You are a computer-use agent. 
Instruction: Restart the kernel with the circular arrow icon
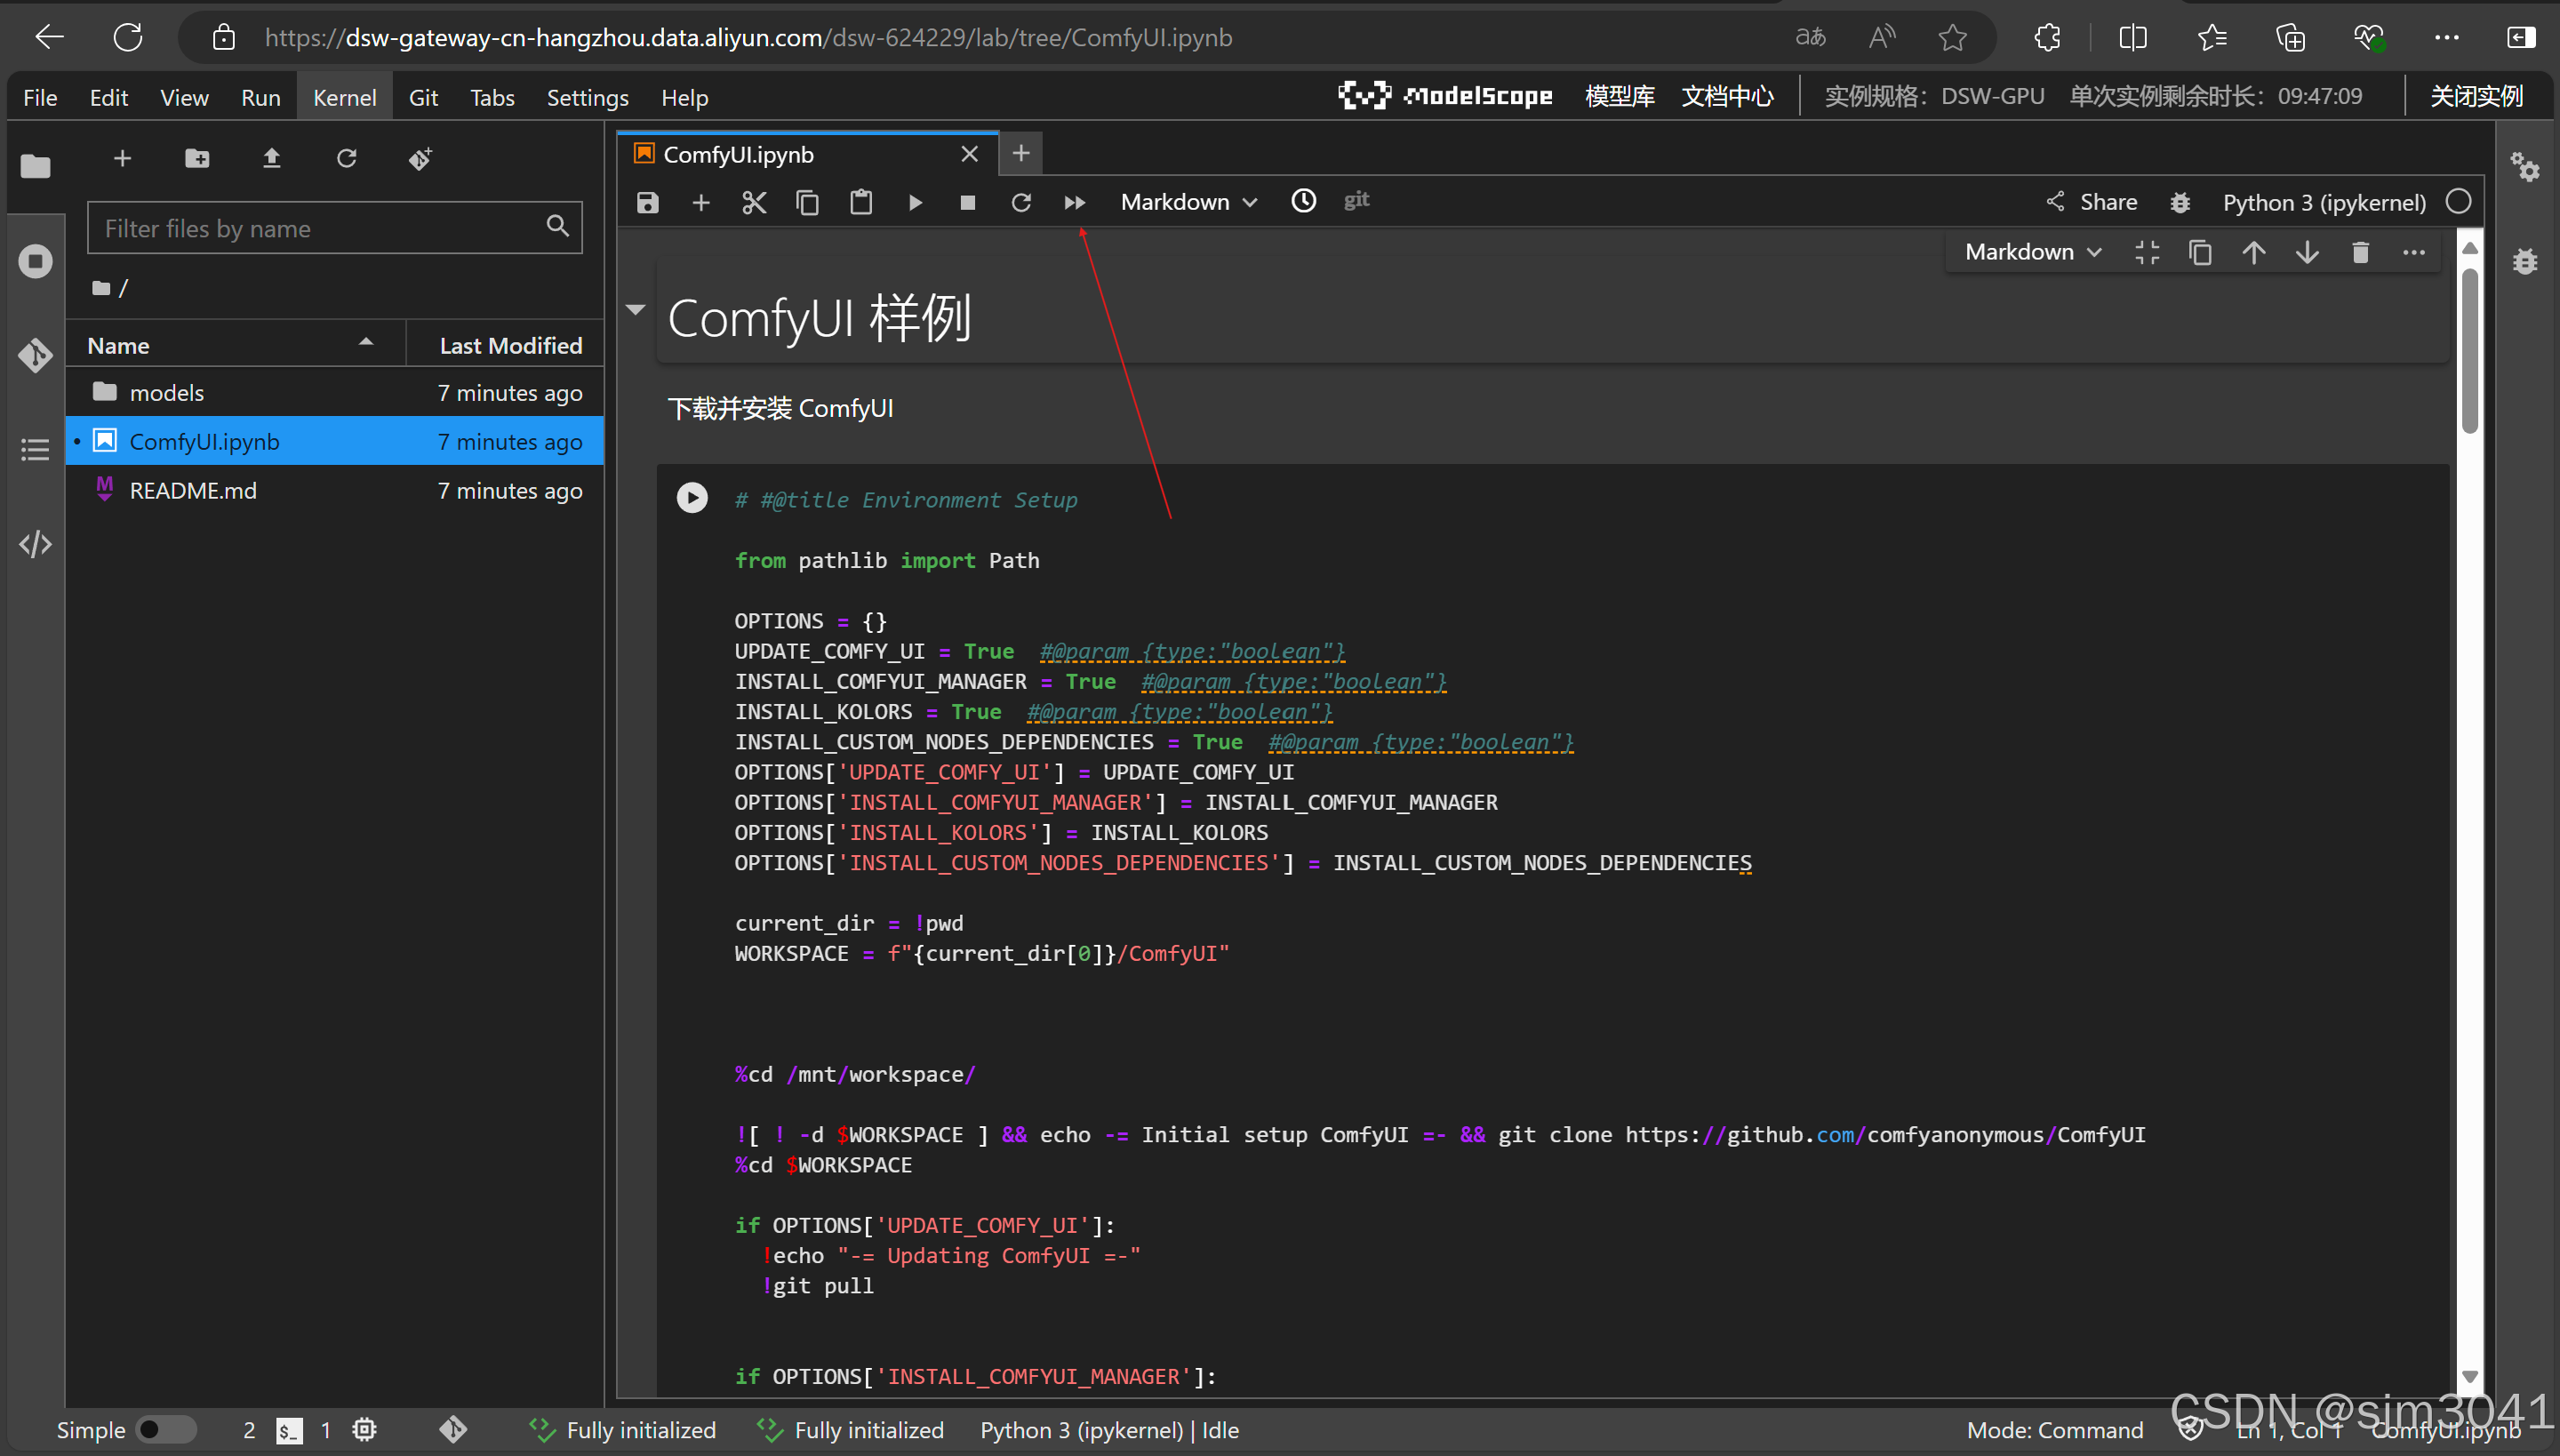[x=1021, y=203]
